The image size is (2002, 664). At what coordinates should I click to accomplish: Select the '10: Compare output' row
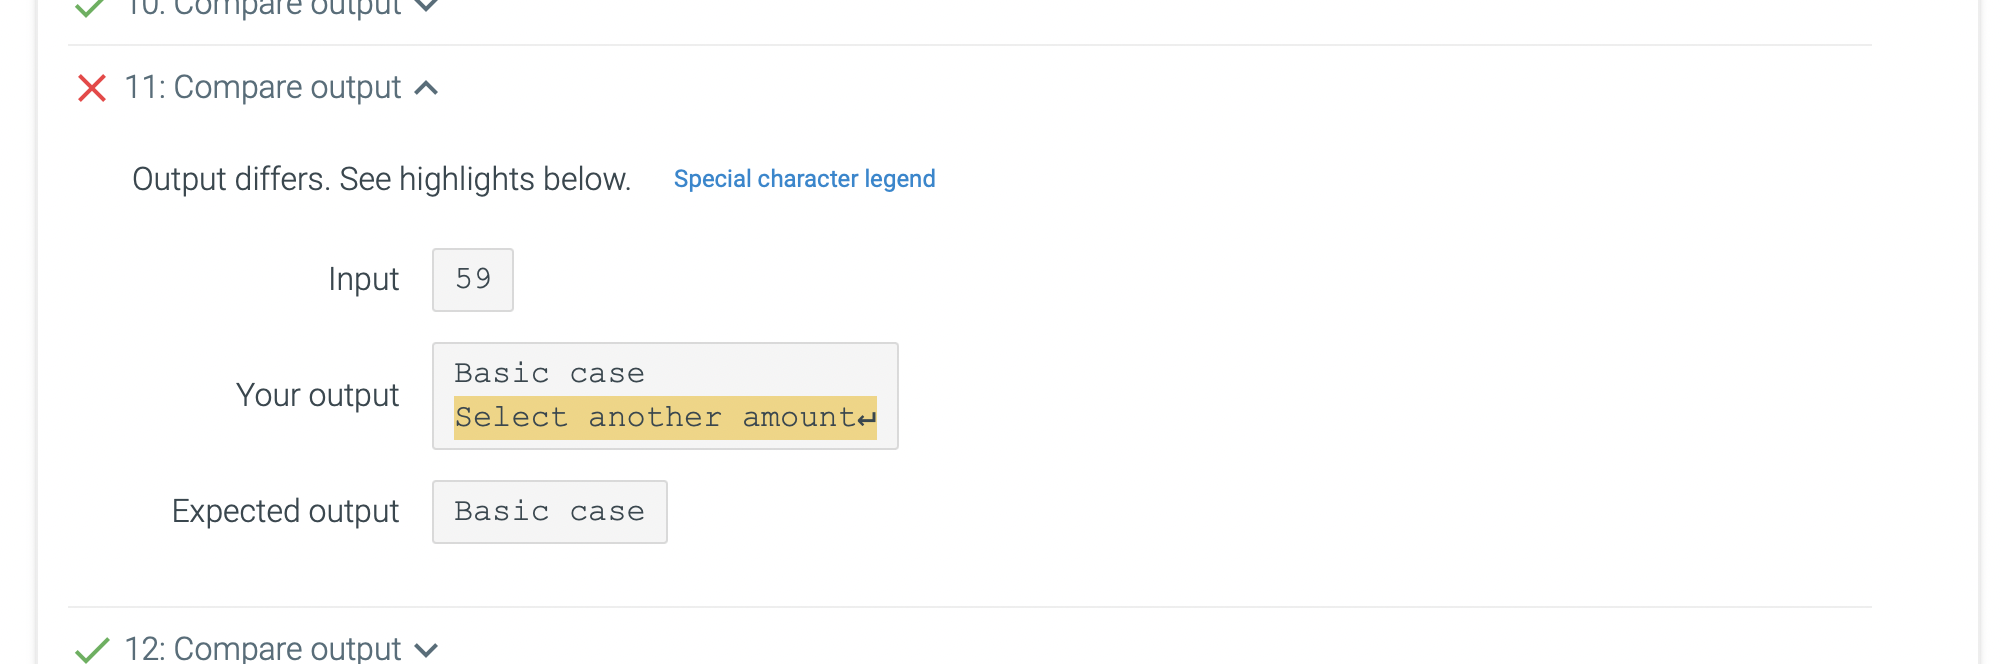click(280, 9)
